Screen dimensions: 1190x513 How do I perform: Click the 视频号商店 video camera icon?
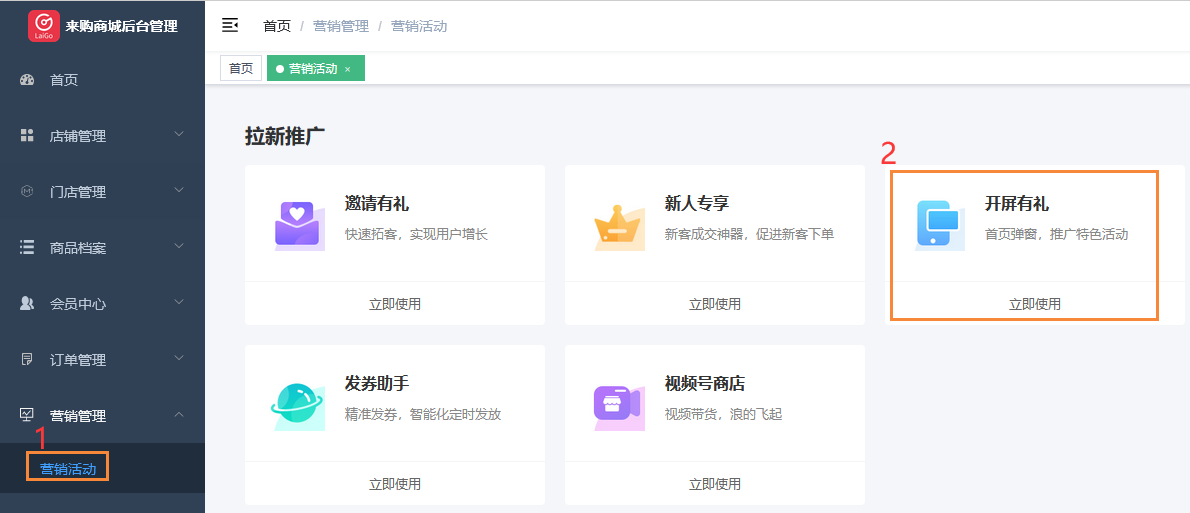coord(619,404)
